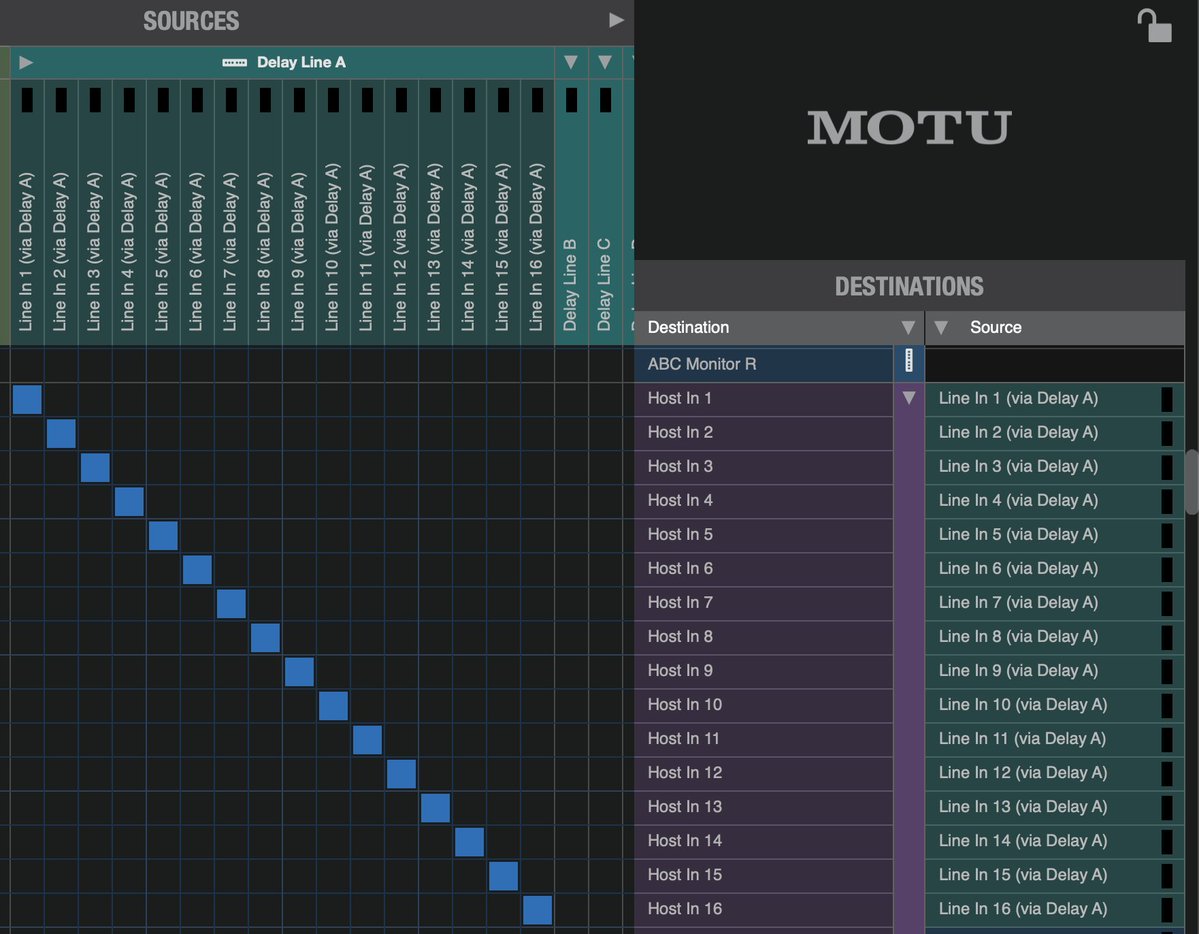Click the Delay Line A group header
1199x934 pixels.
click(283, 62)
